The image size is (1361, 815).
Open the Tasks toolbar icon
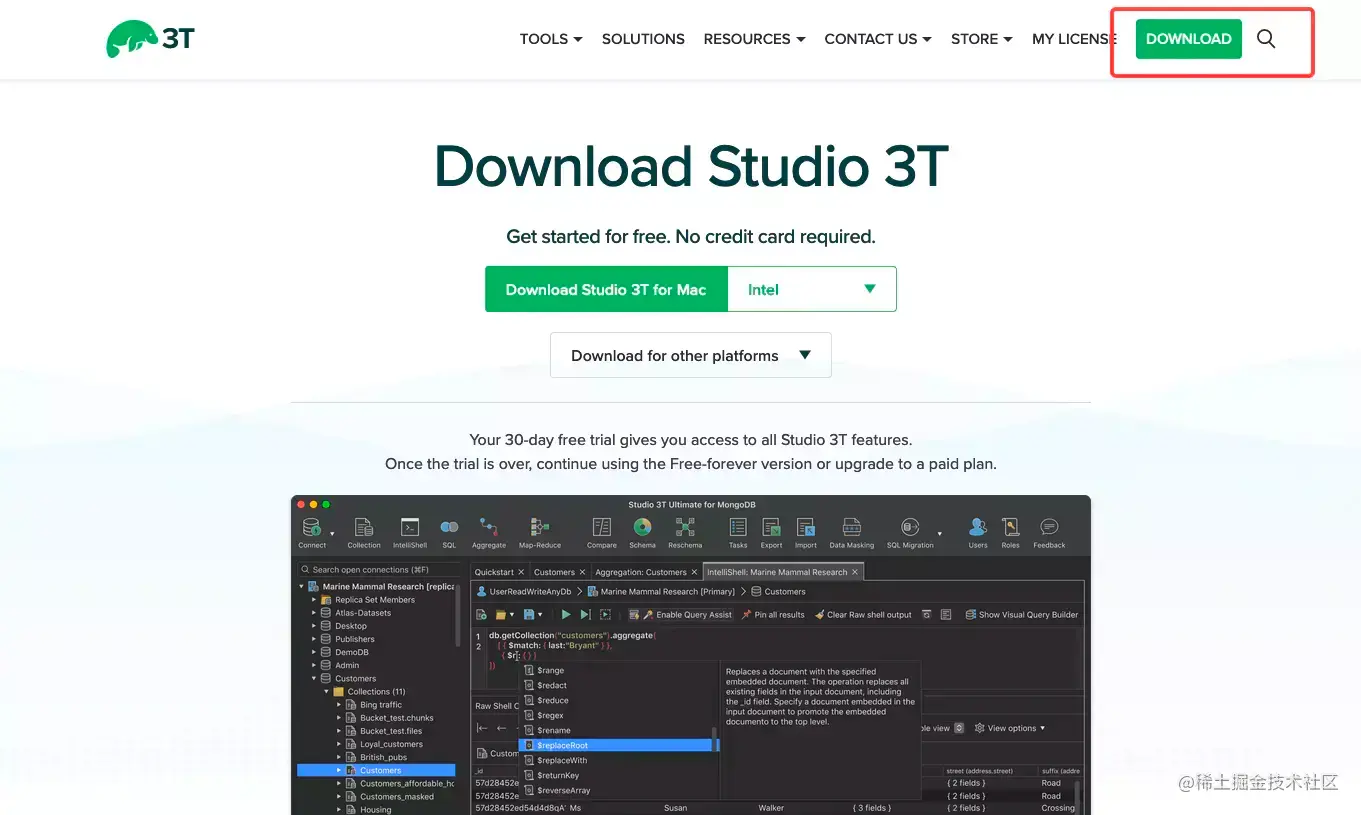click(x=738, y=532)
